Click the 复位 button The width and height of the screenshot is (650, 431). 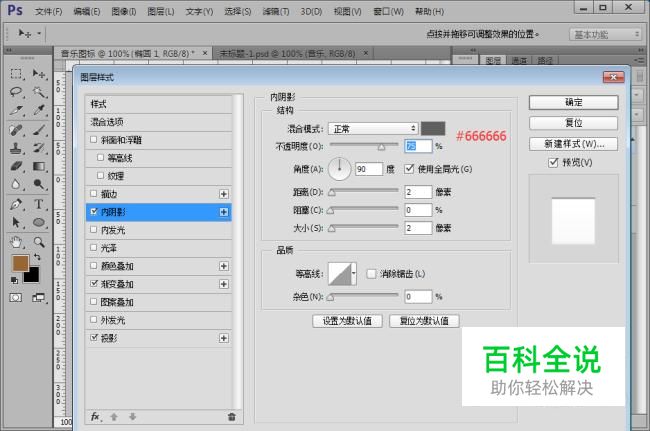point(573,123)
